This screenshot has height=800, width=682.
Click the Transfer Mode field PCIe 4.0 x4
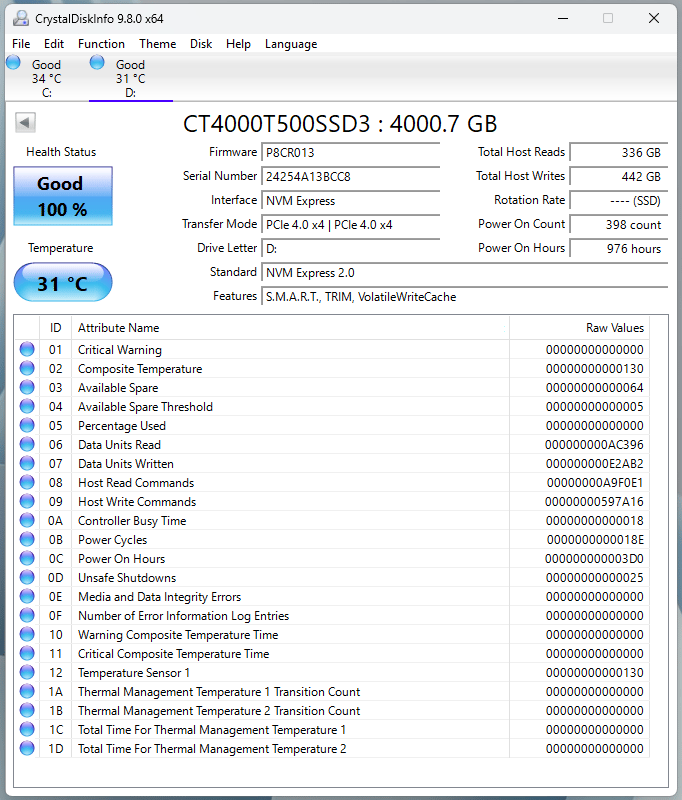pyautogui.click(x=350, y=224)
